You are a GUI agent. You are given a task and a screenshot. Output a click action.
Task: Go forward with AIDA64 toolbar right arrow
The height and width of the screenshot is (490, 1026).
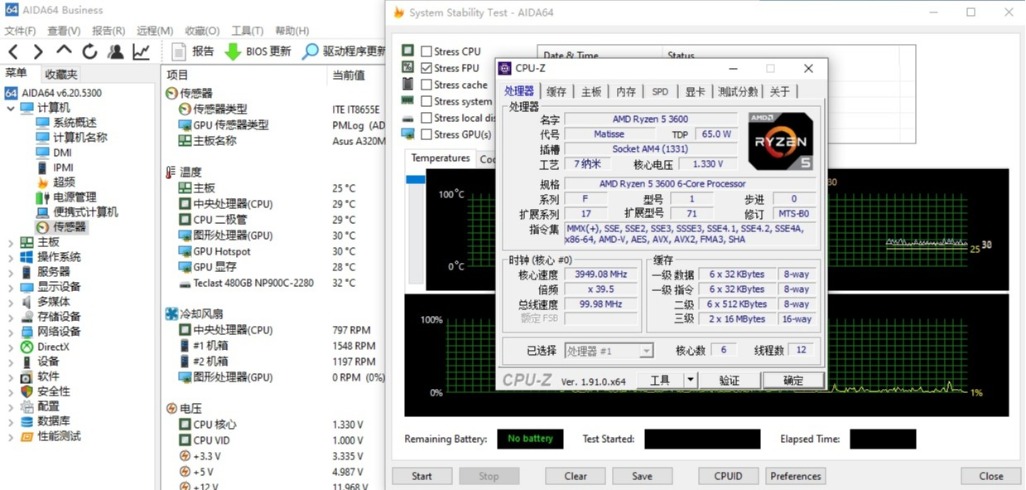pyautogui.click(x=38, y=51)
